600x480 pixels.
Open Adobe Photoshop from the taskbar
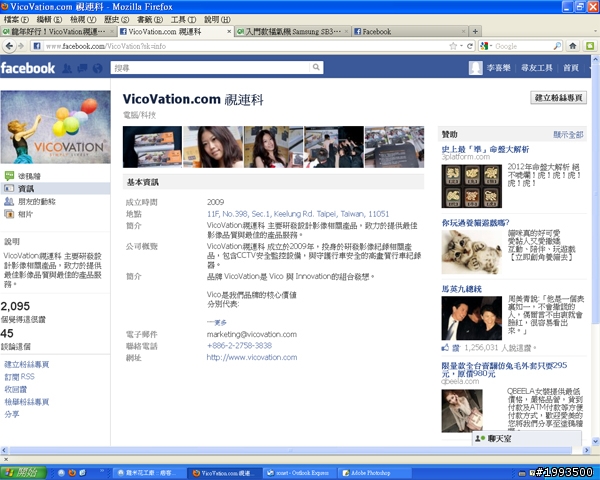(374, 473)
